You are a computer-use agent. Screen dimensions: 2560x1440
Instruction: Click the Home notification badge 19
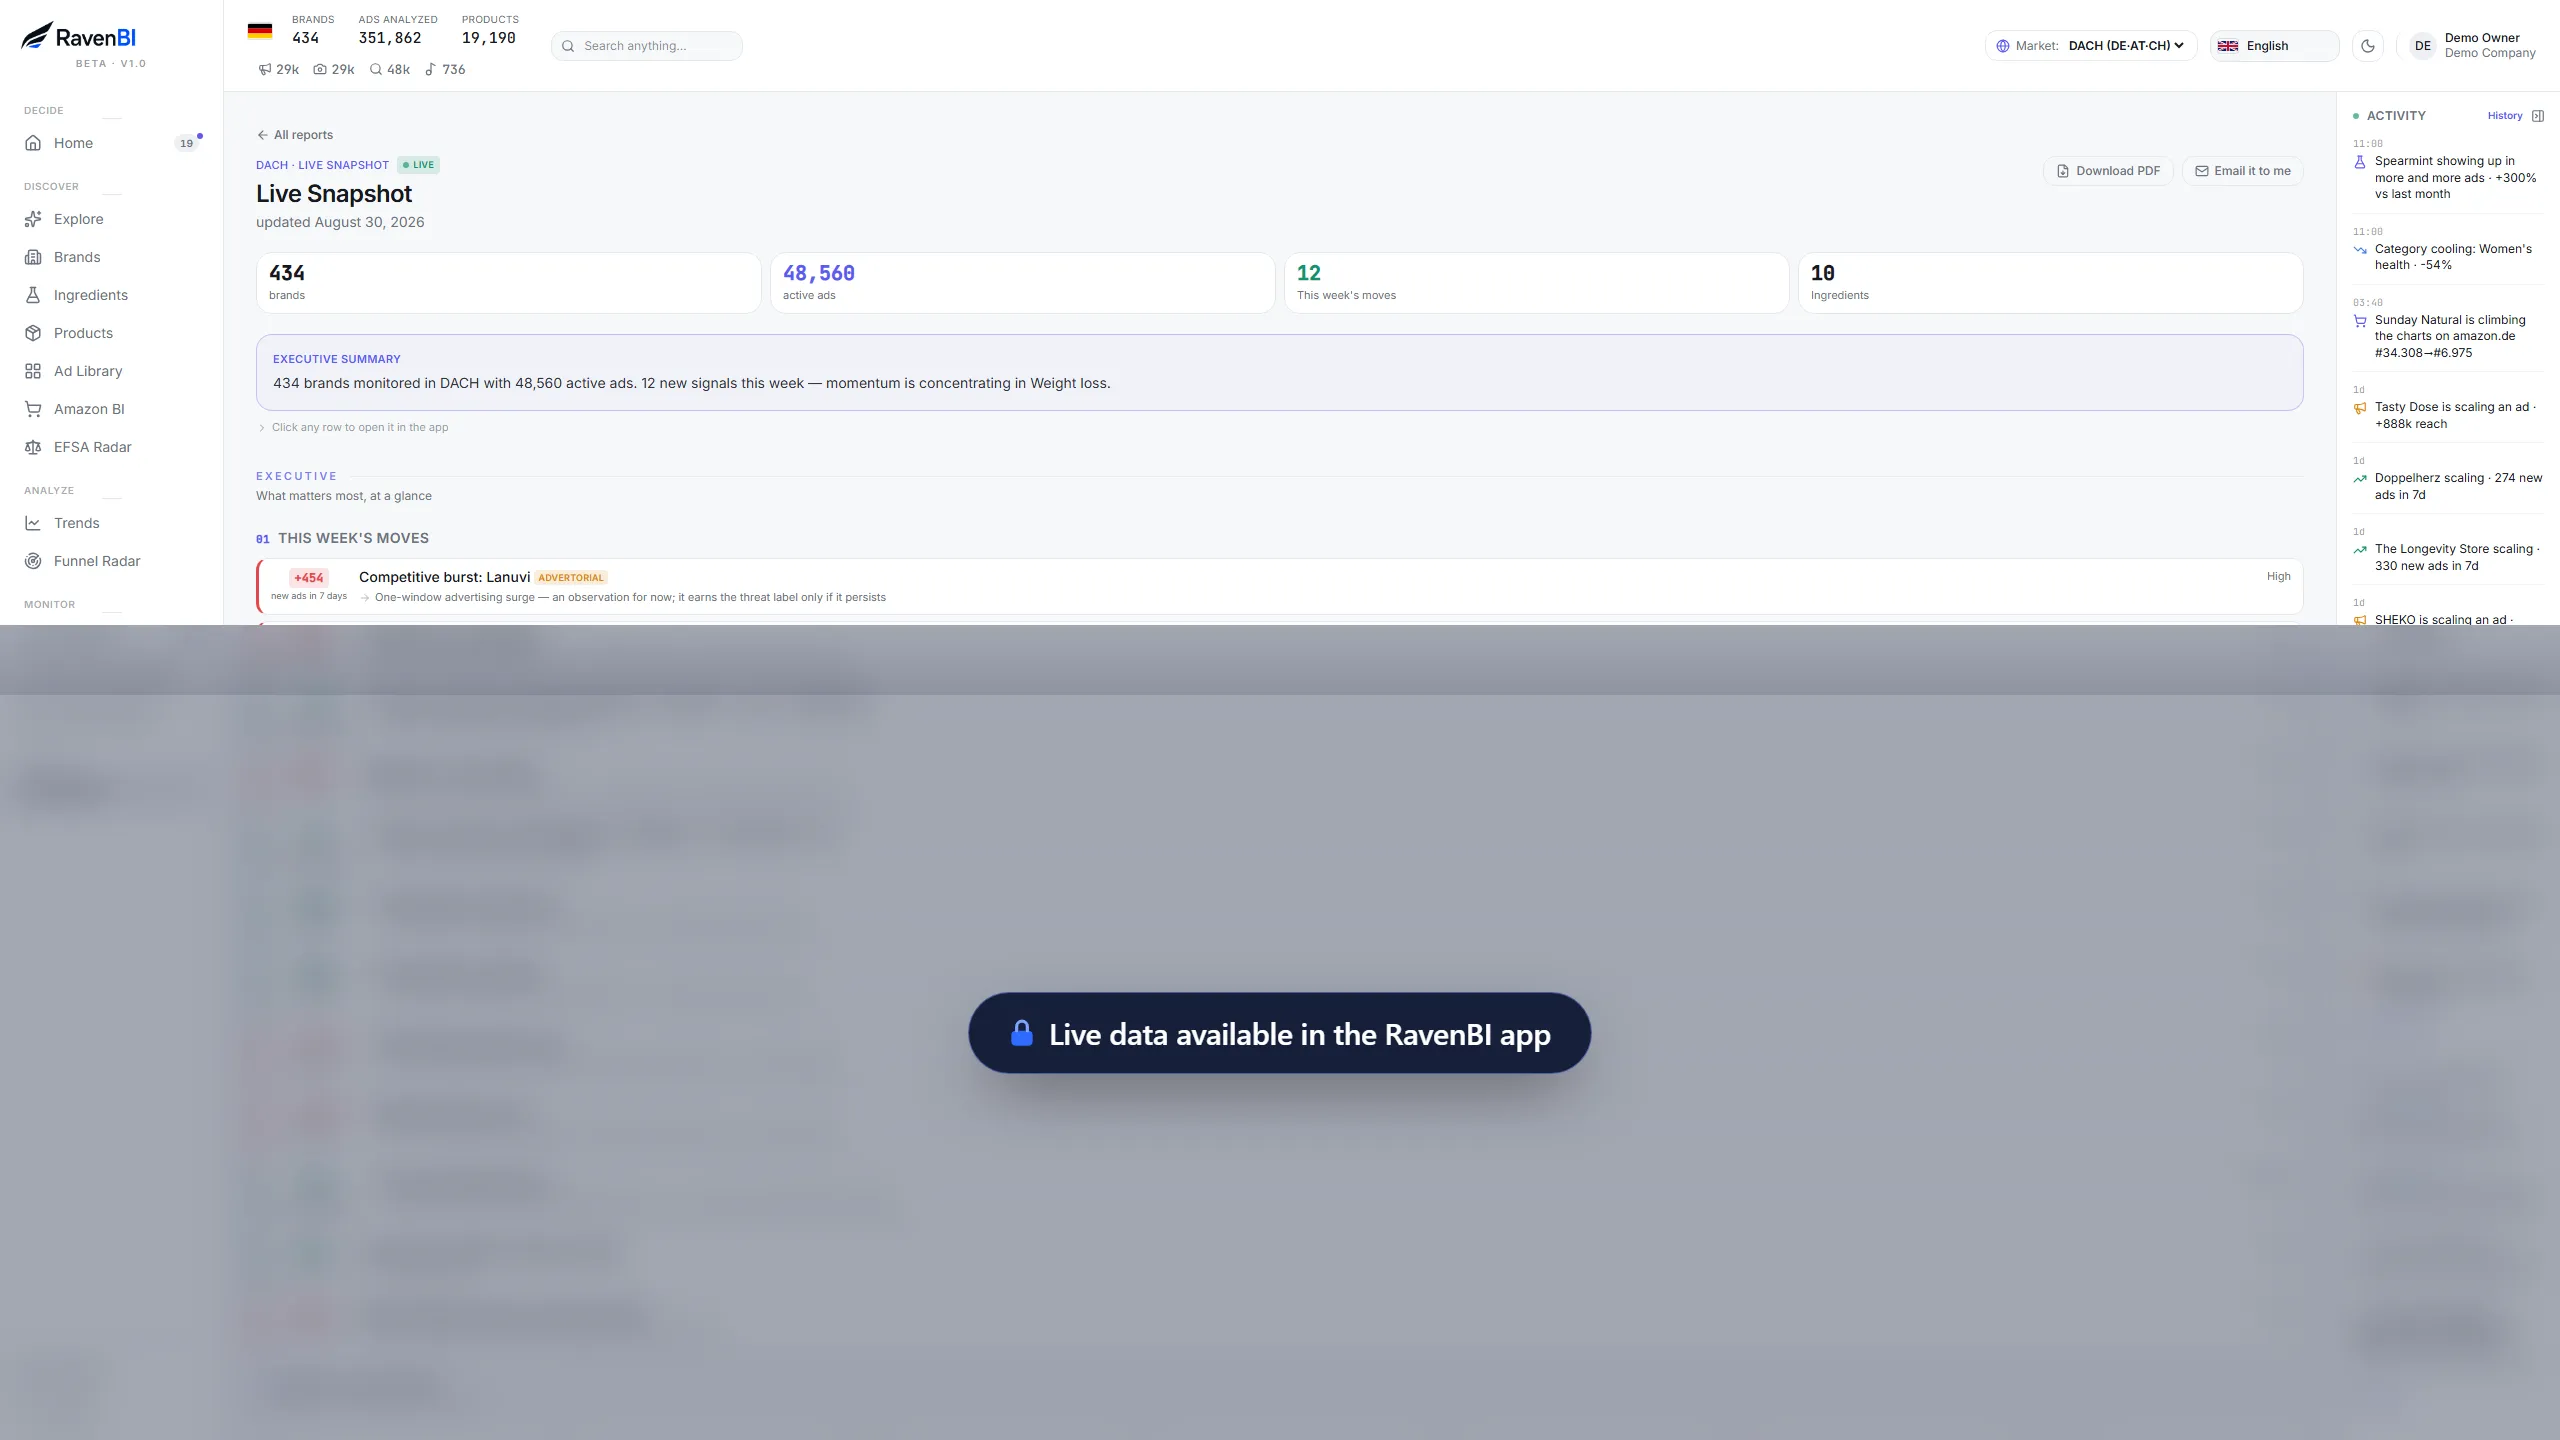coord(186,143)
